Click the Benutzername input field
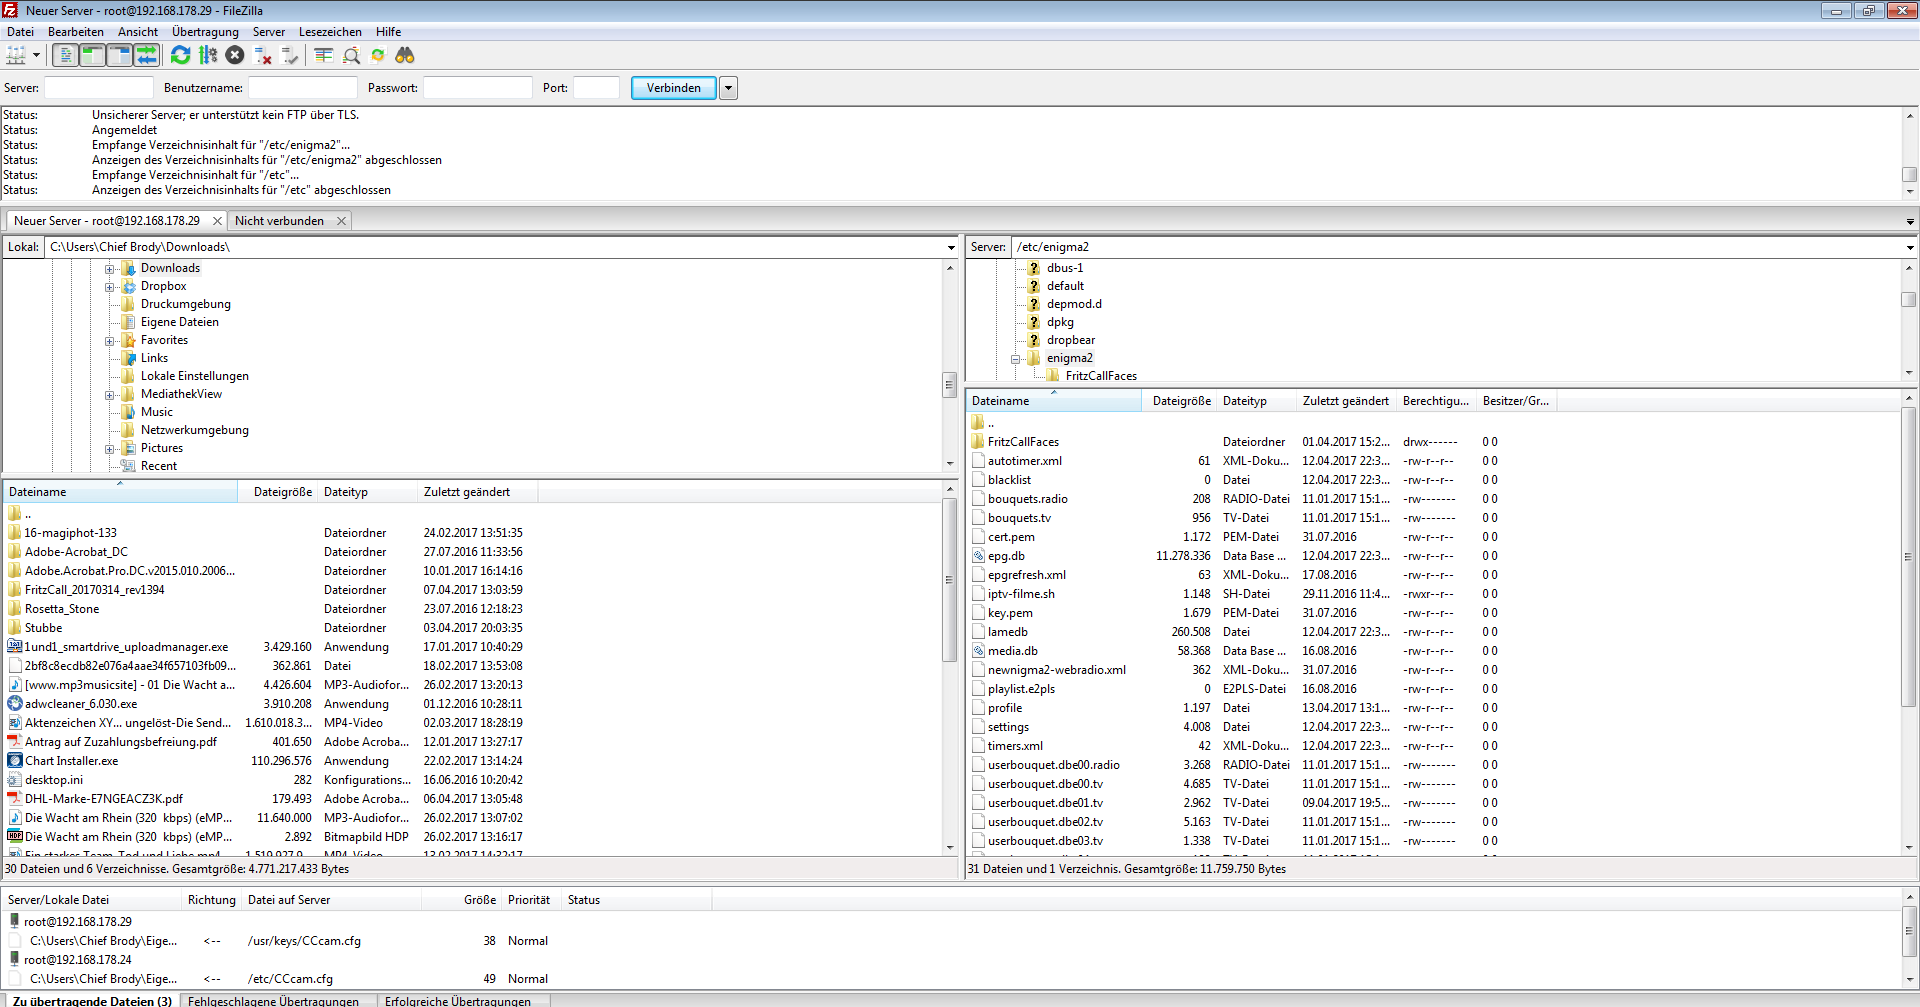The height and width of the screenshot is (1007, 1920). (302, 88)
